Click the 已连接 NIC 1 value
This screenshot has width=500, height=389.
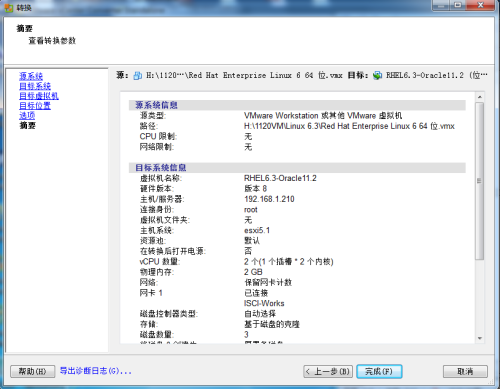(256, 293)
